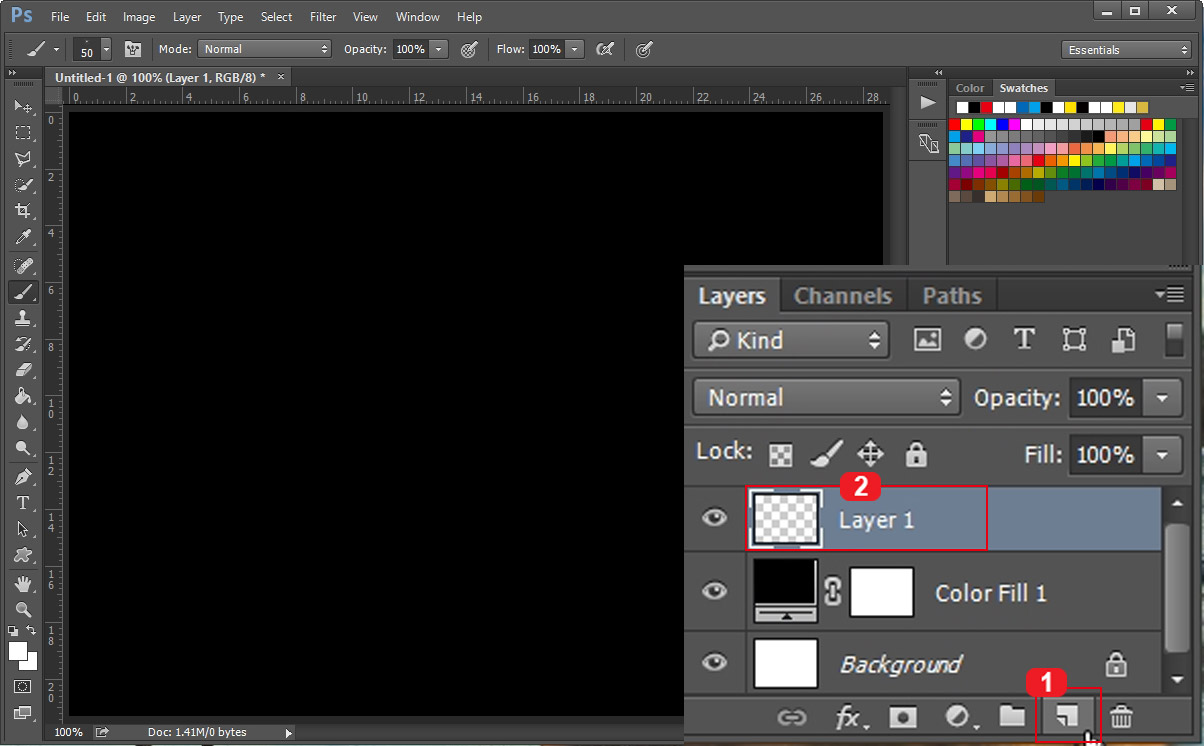1204x746 pixels.
Task: Toggle Lock image pixels brush icon
Action: coord(825,454)
